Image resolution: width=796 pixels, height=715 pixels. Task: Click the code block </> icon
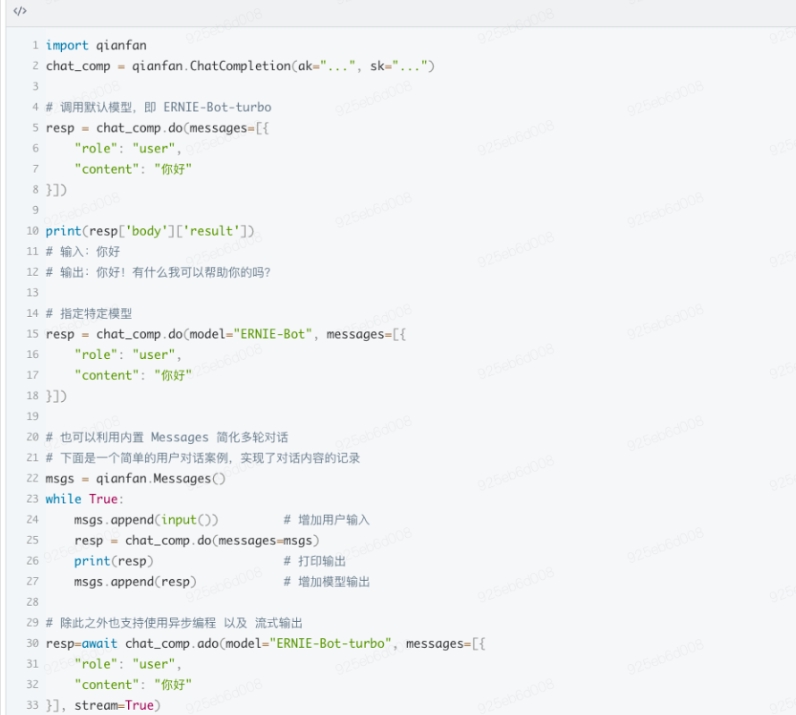pyautogui.click(x=20, y=11)
